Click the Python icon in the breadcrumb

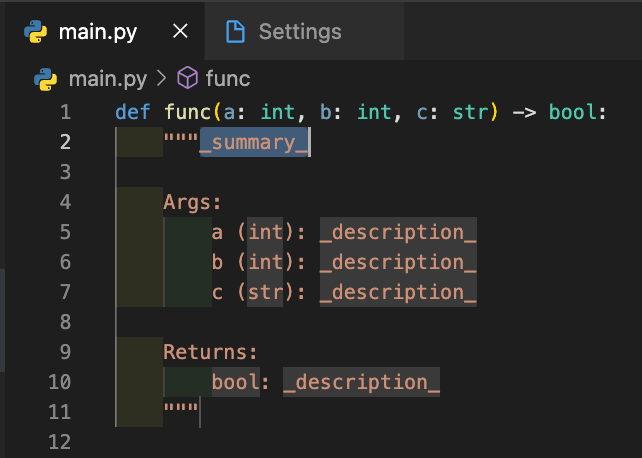45,79
